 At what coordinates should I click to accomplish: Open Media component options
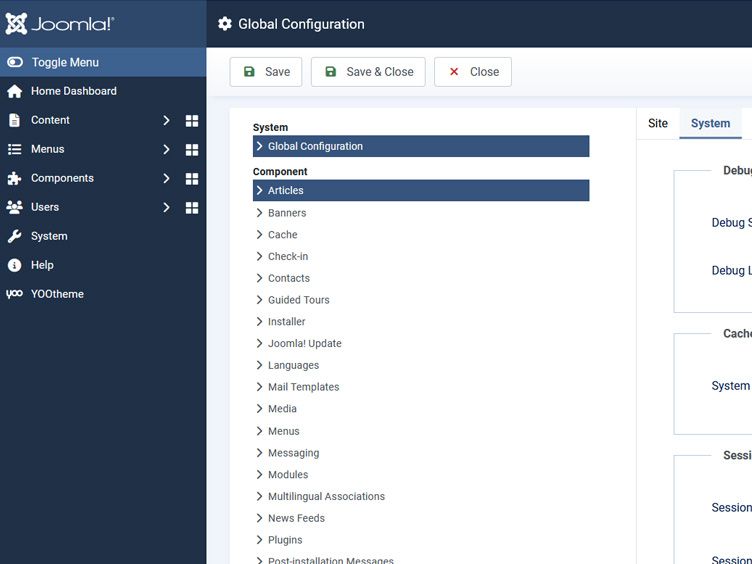pos(282,409)
